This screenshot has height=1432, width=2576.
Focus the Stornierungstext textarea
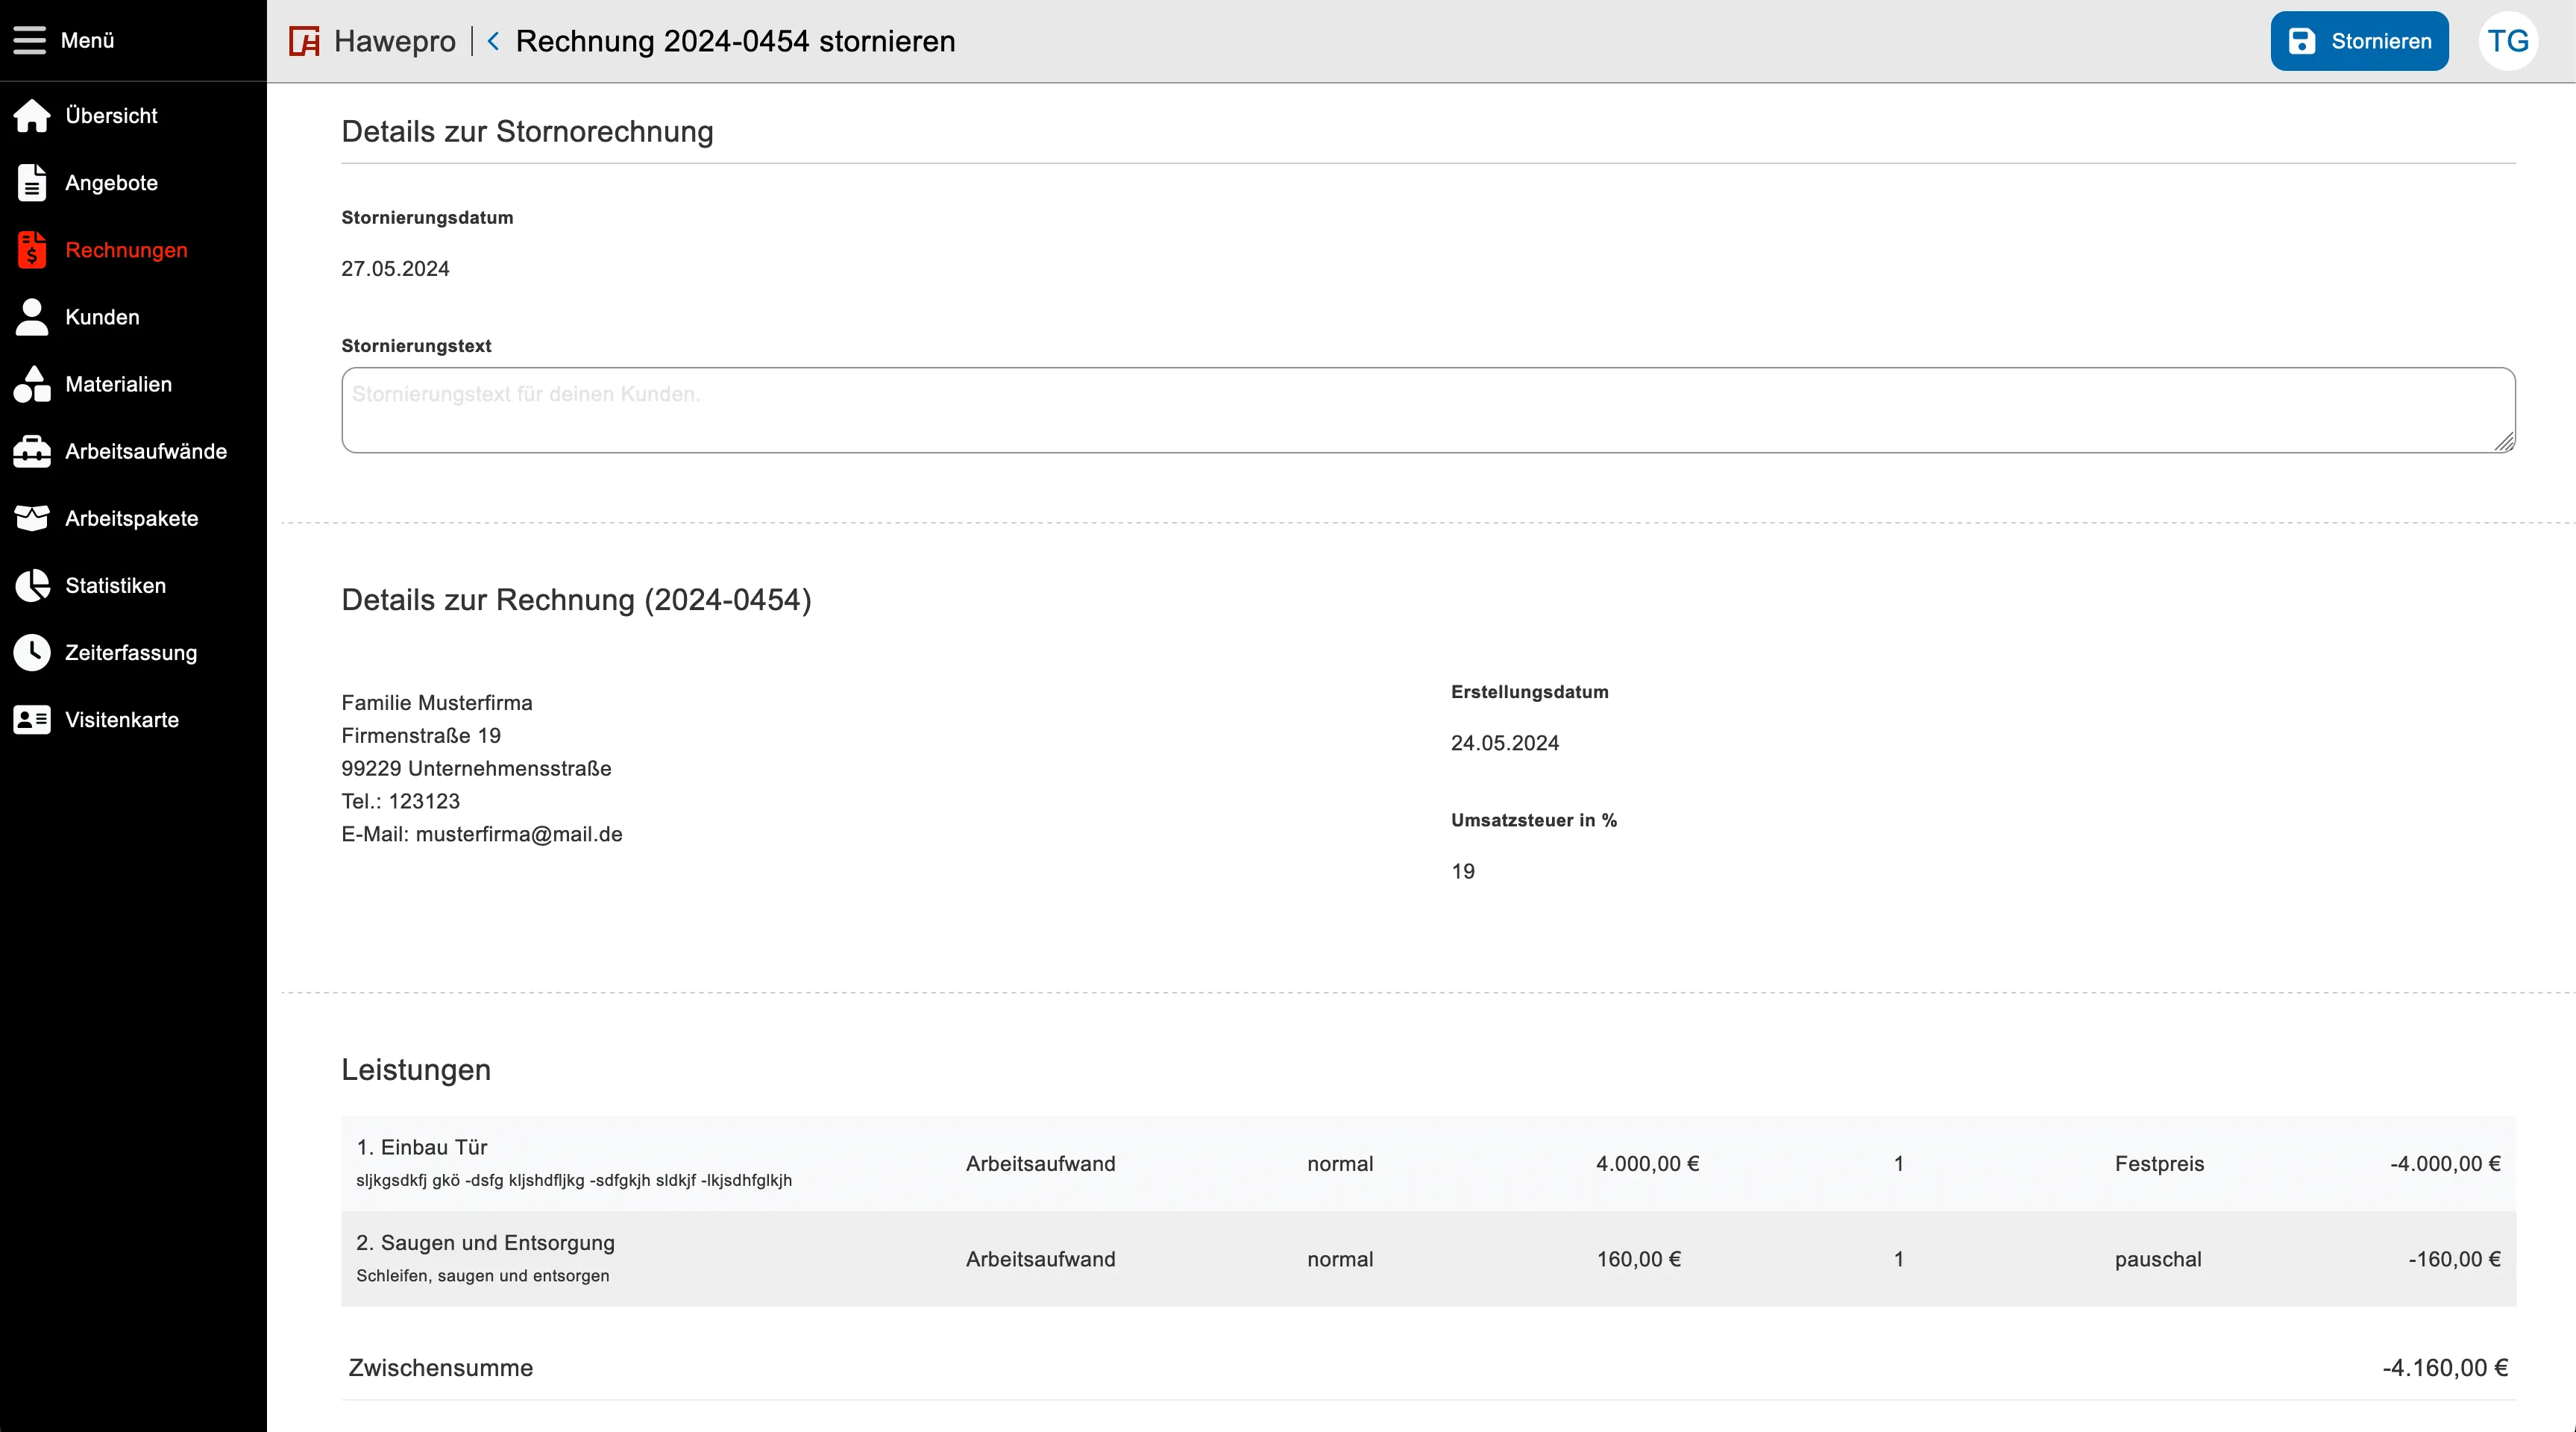pyautogui.click(x=1428, y=410)
